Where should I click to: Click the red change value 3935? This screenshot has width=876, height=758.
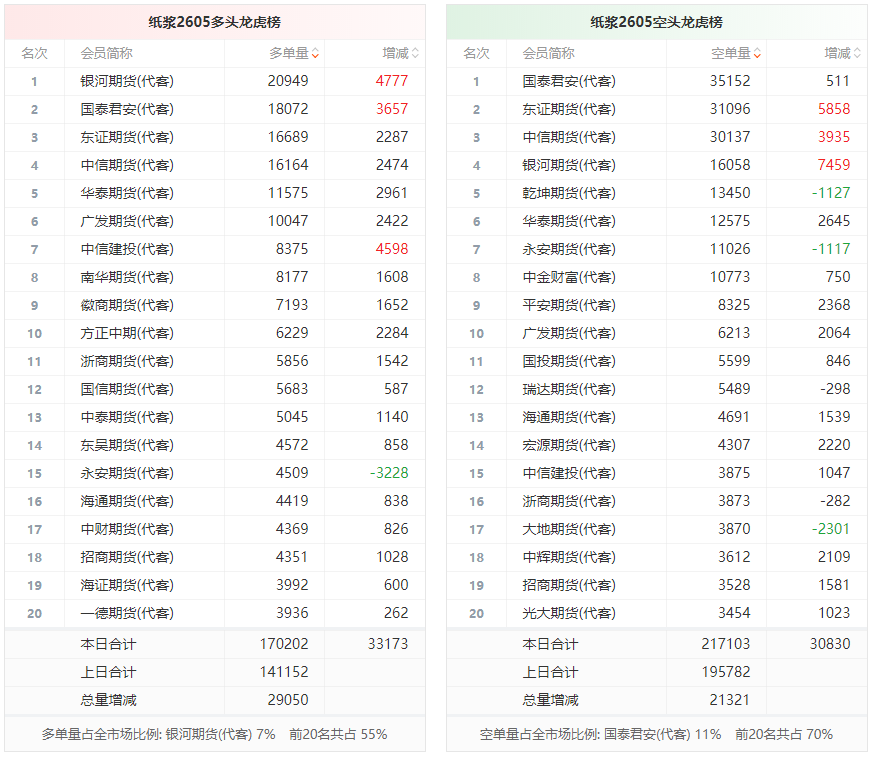(x=834, y=137)
